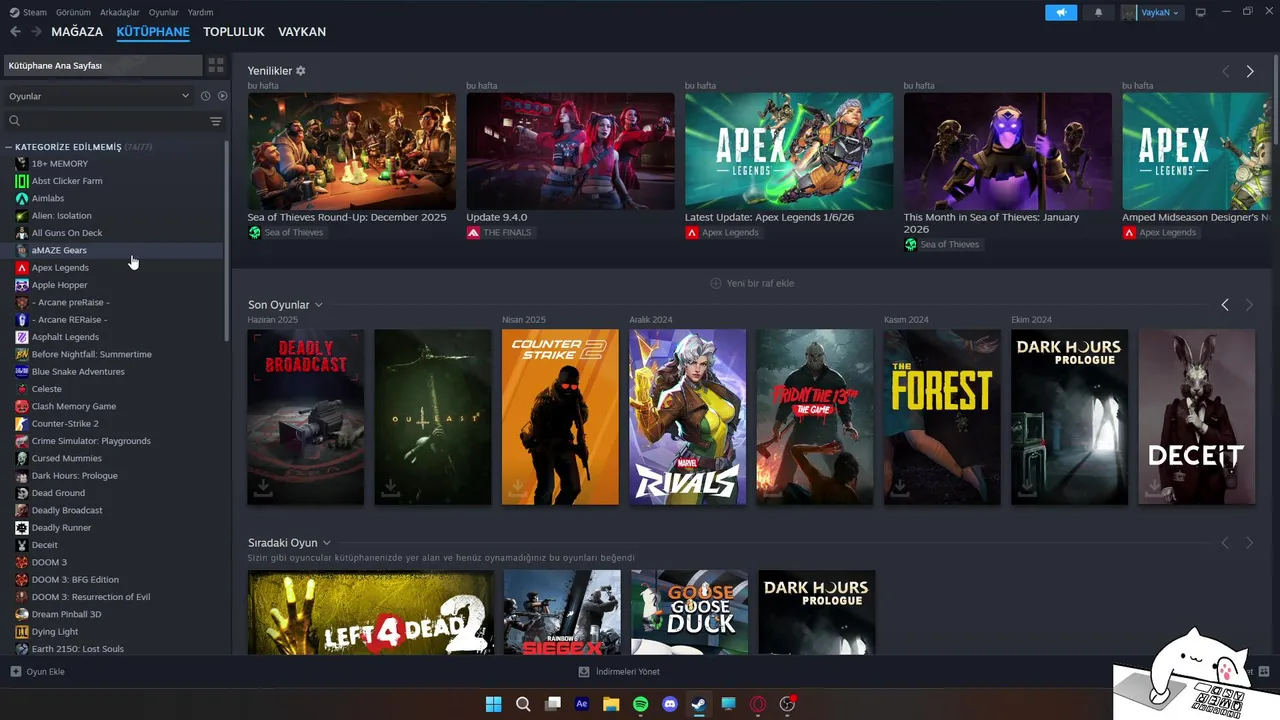Click the Sea of Thieves publisher icon under Round-Up
Image resolution: width=1280 pixels, height=720 pixels.
(x=254, y=232)
